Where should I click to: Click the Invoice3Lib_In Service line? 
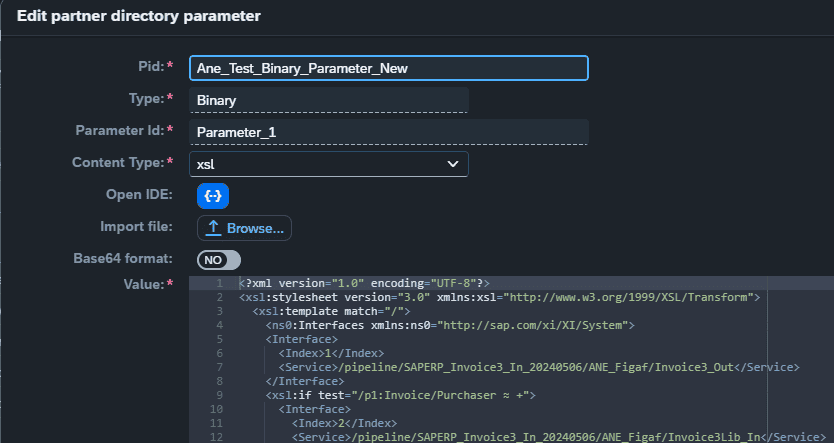click(x=558, y=437)
